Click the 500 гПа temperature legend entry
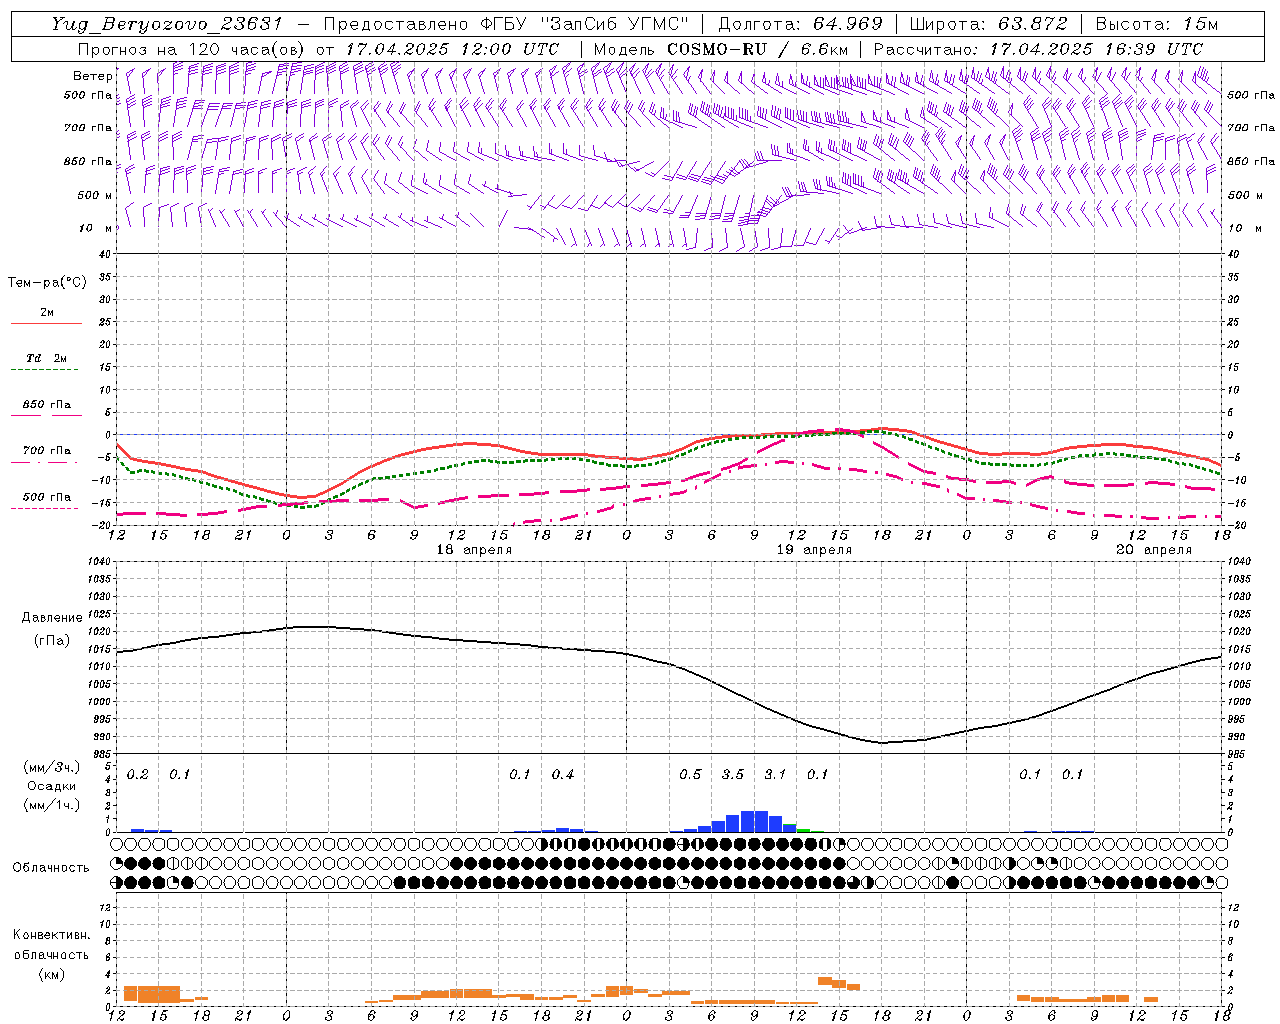The width and height of the screenshot is (1280, 1024). pos(47,497)
